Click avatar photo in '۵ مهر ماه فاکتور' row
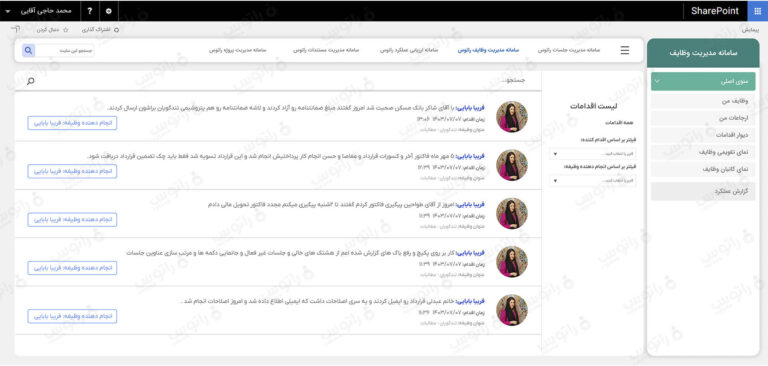Viewport: 768px width, 366px height. [x=512, y=165]
